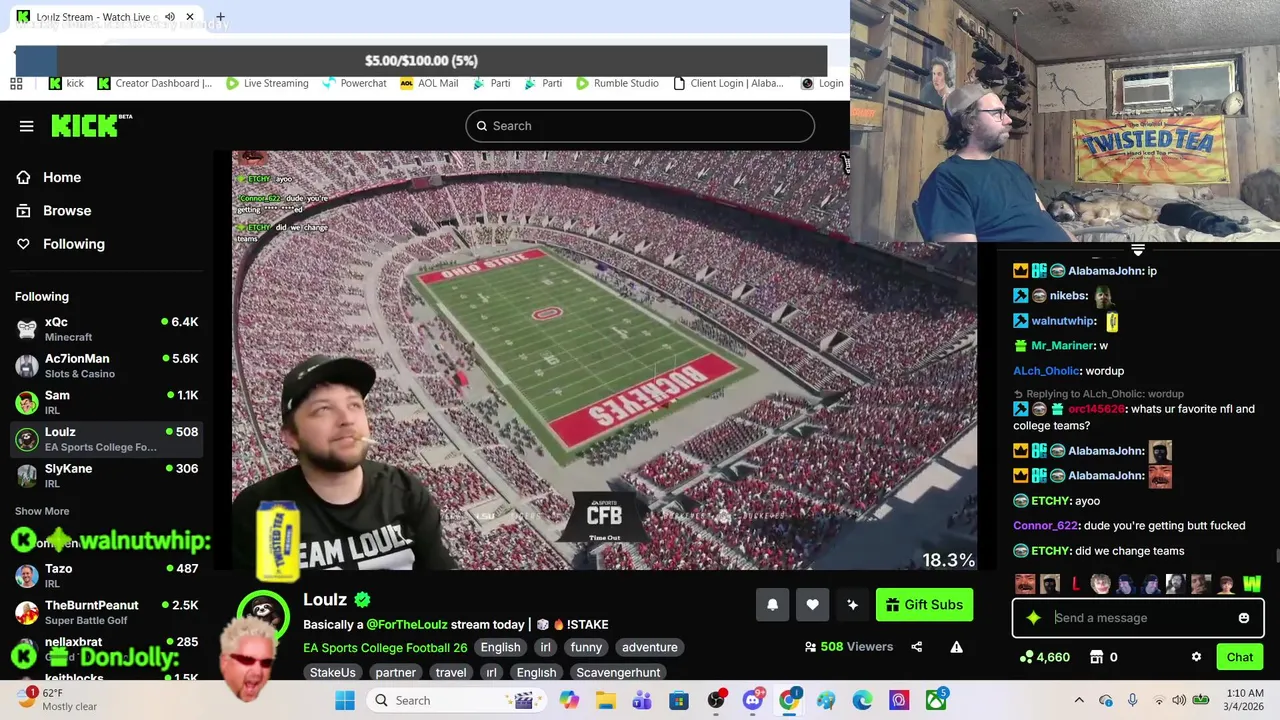Open chat settings gear icon

pyautogui.click(x=1196, y=657)
